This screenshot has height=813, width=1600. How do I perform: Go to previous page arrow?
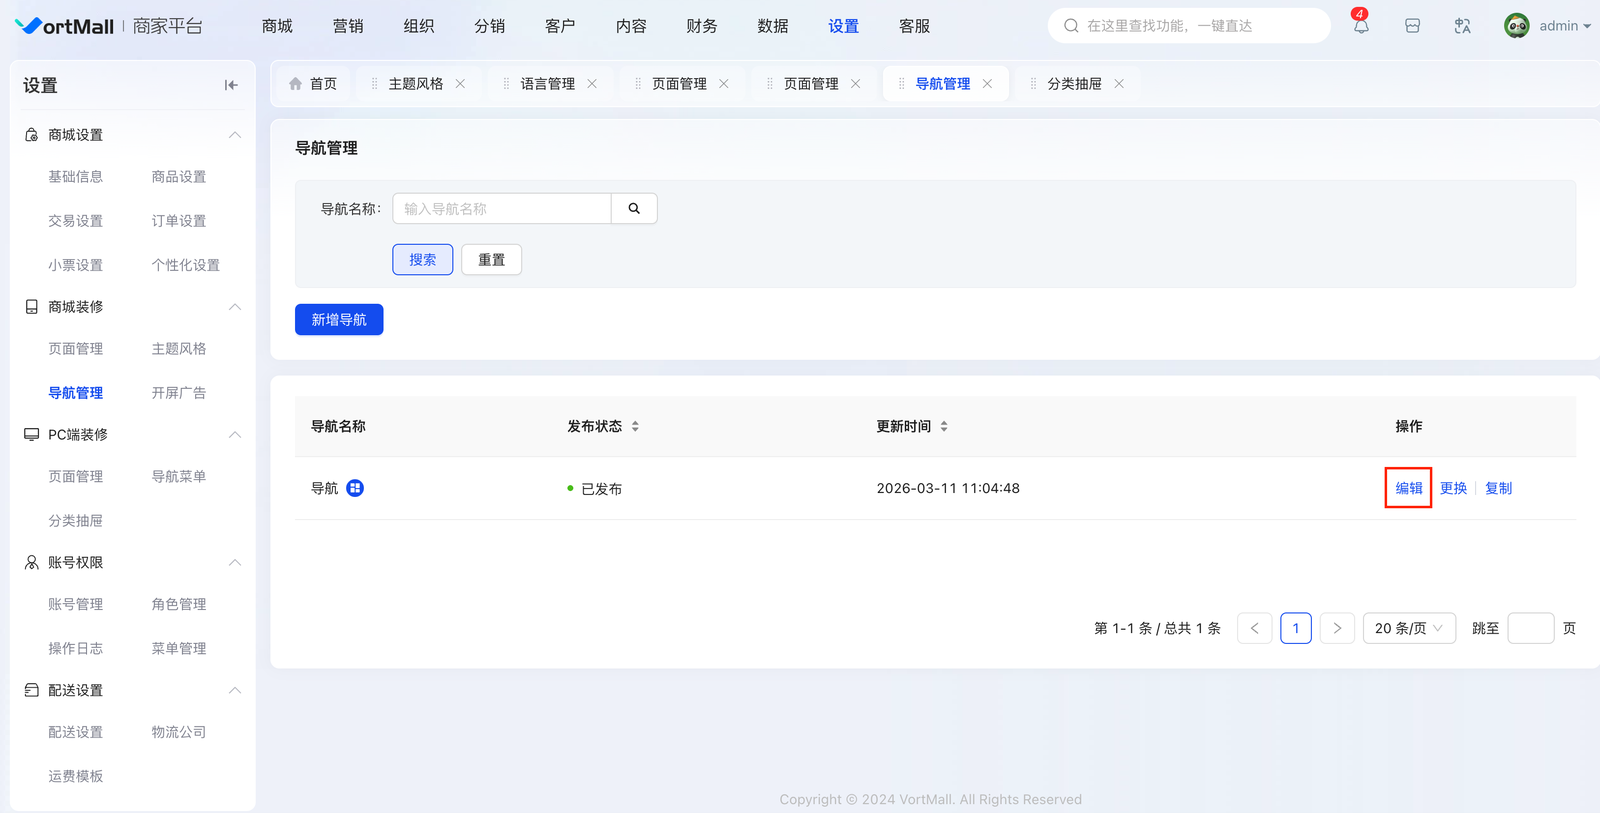(x=1255, y=628)
